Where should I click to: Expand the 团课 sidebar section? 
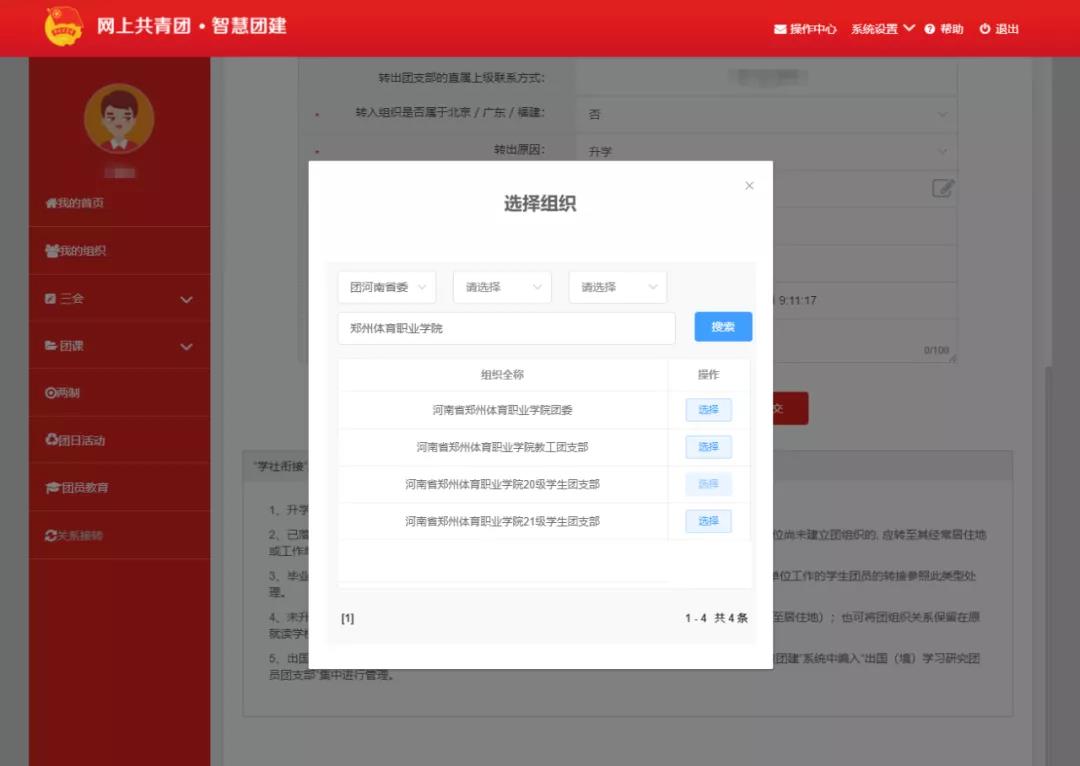[119, 346]
